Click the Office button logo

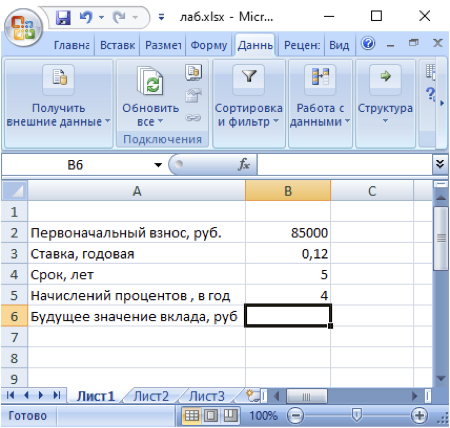click(x=23, y=28)
